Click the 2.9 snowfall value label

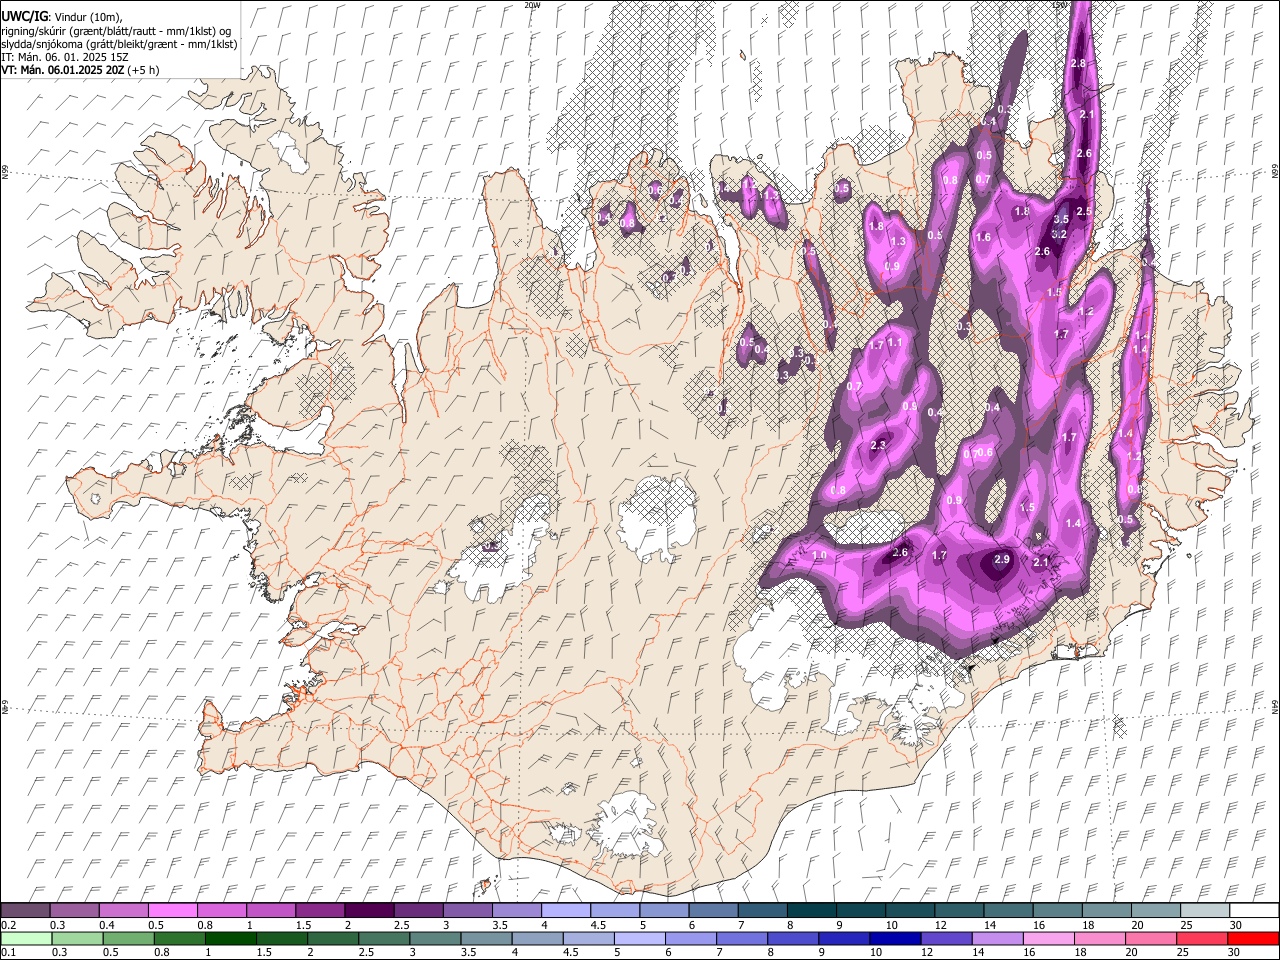click(1001, 560)
